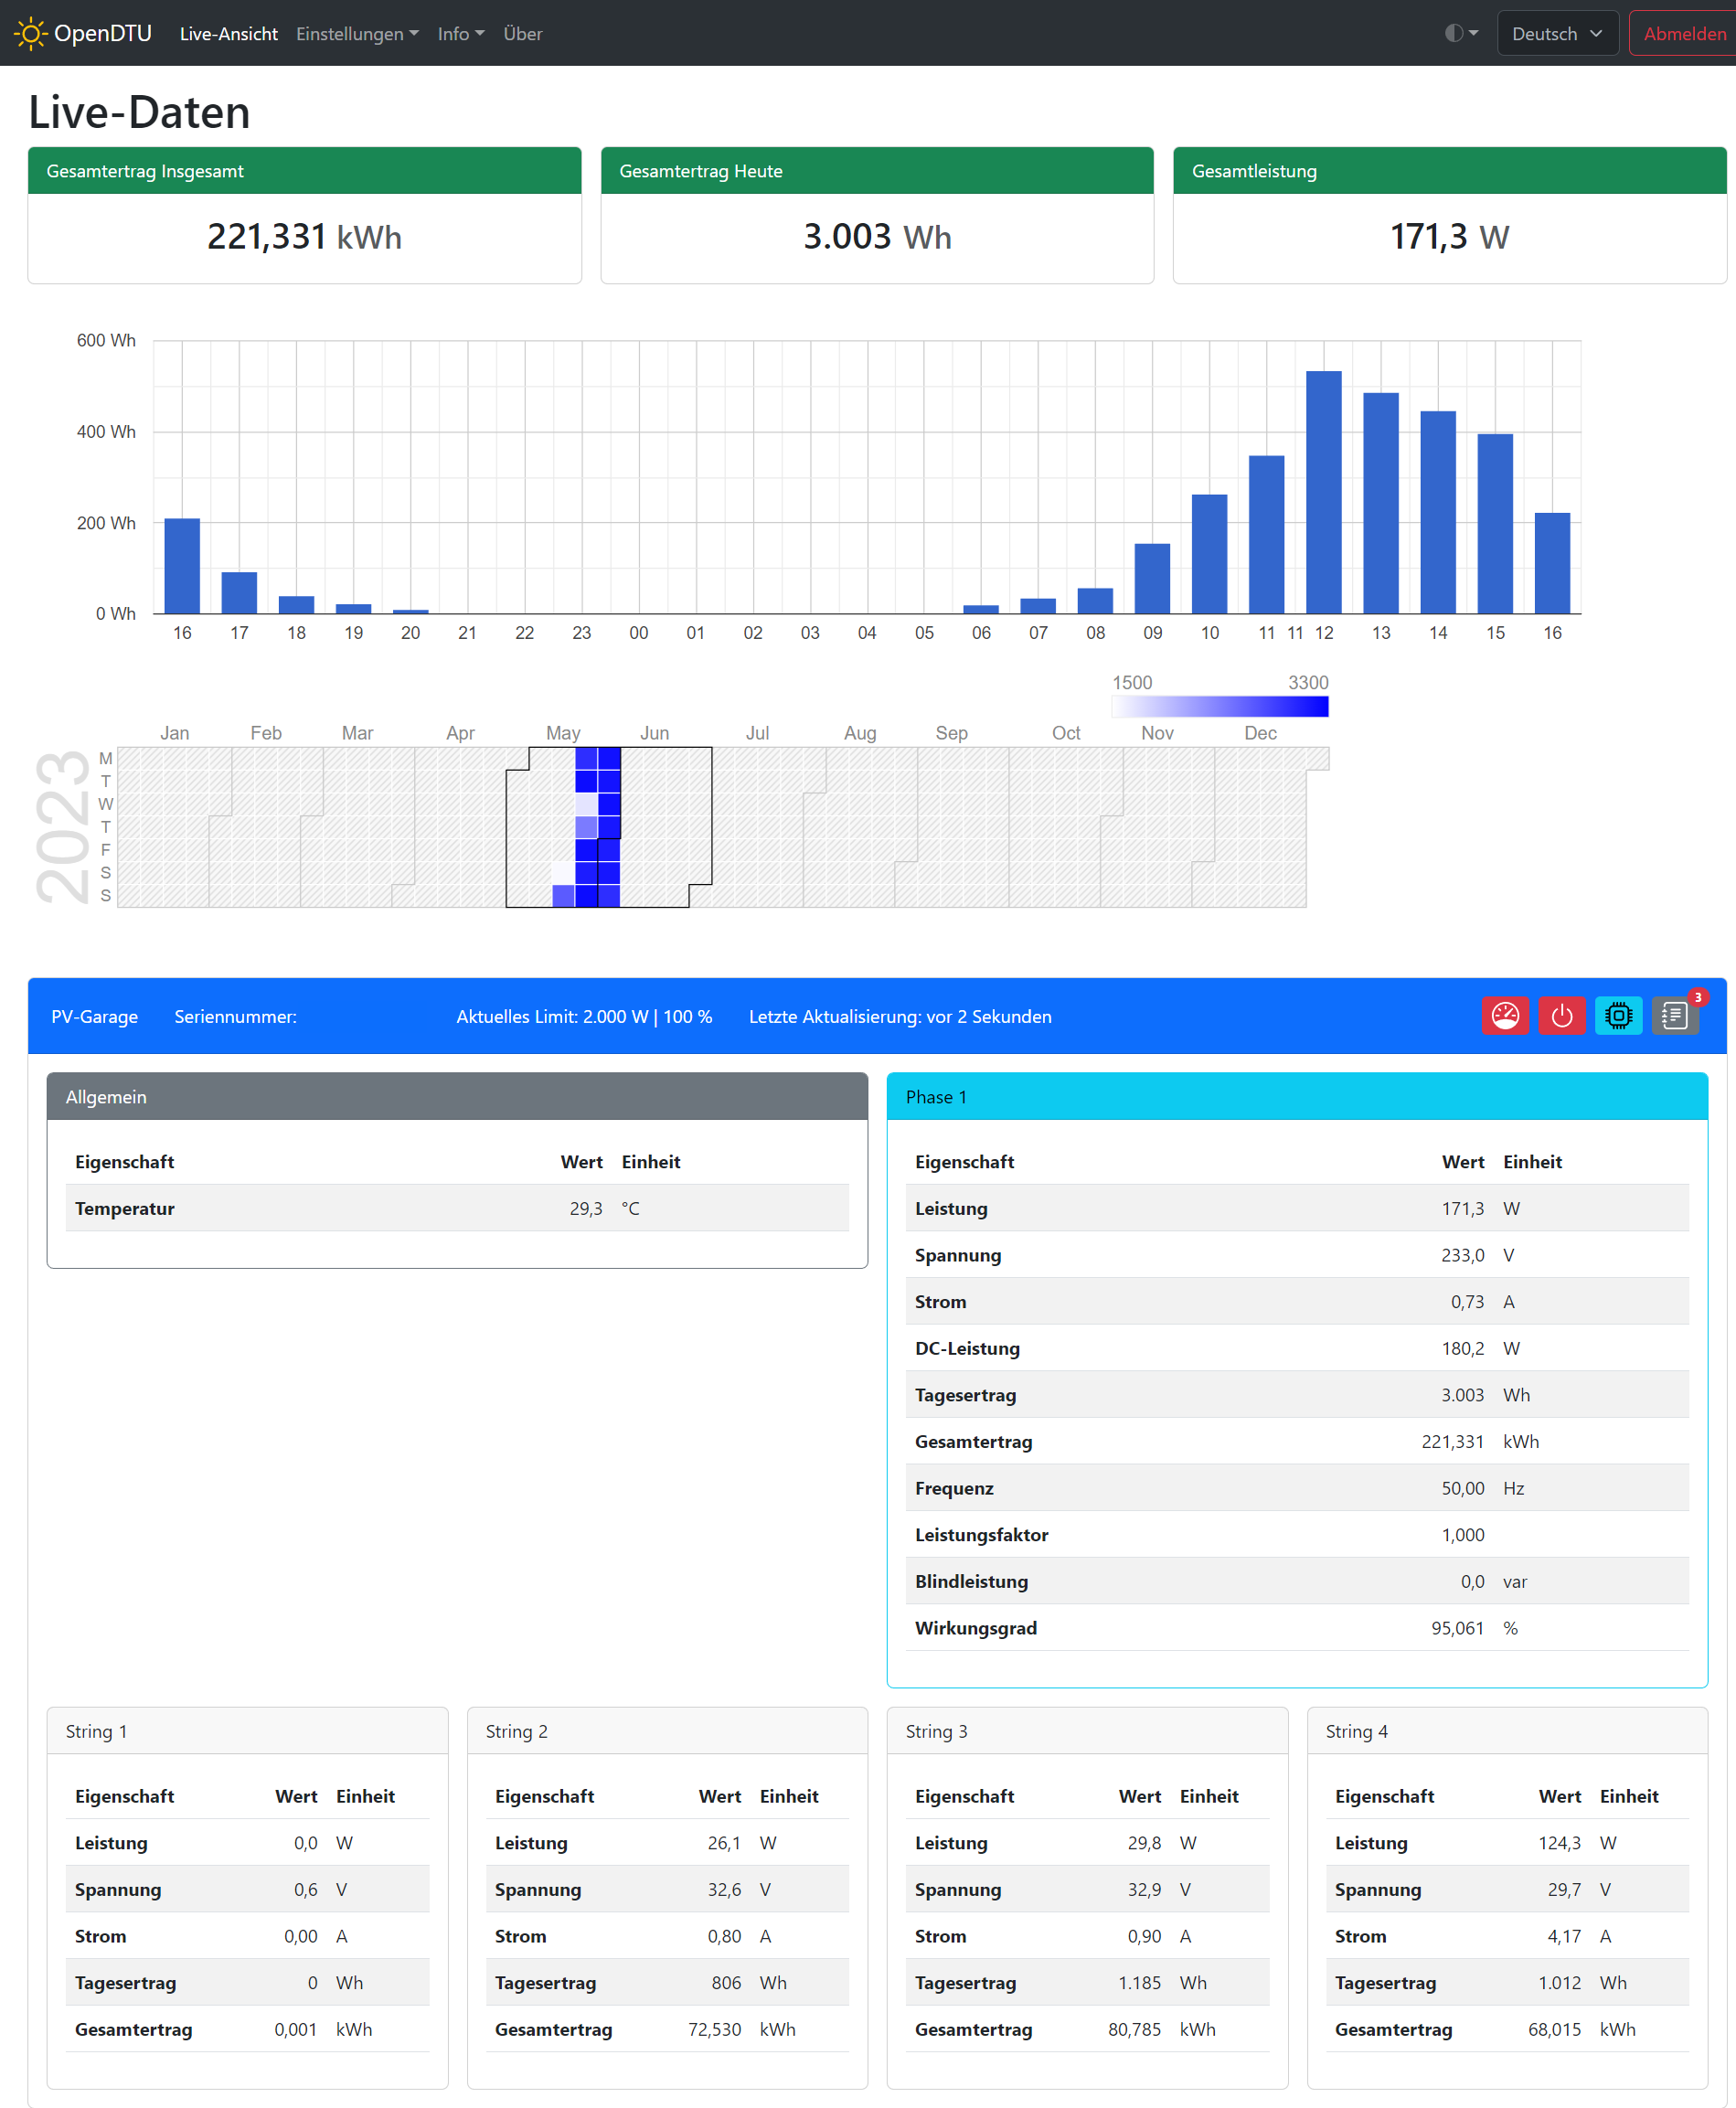Click the Phase 1 panel header
The height and width of the screenshot is (2108, 1736).
point(1296,1097)
